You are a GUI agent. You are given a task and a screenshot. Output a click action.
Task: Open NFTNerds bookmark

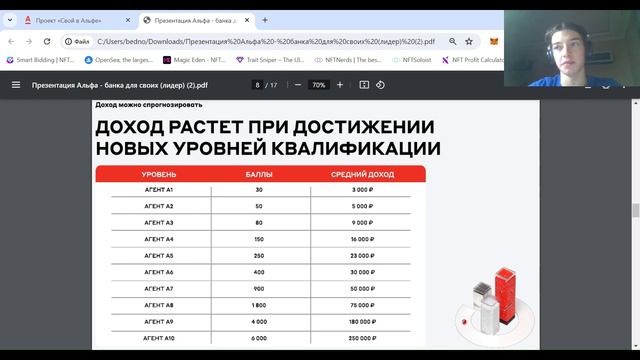(348, 60)
